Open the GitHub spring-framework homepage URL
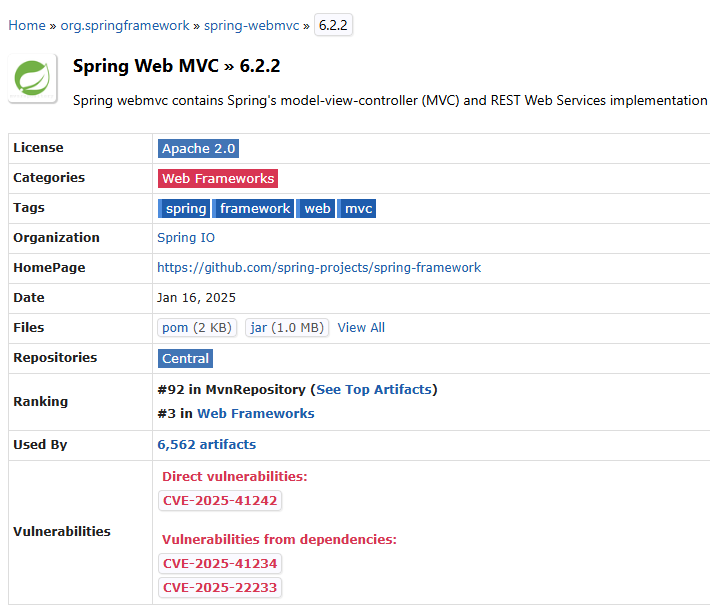Screen dimensions: 710x610 tap(319, 268)
